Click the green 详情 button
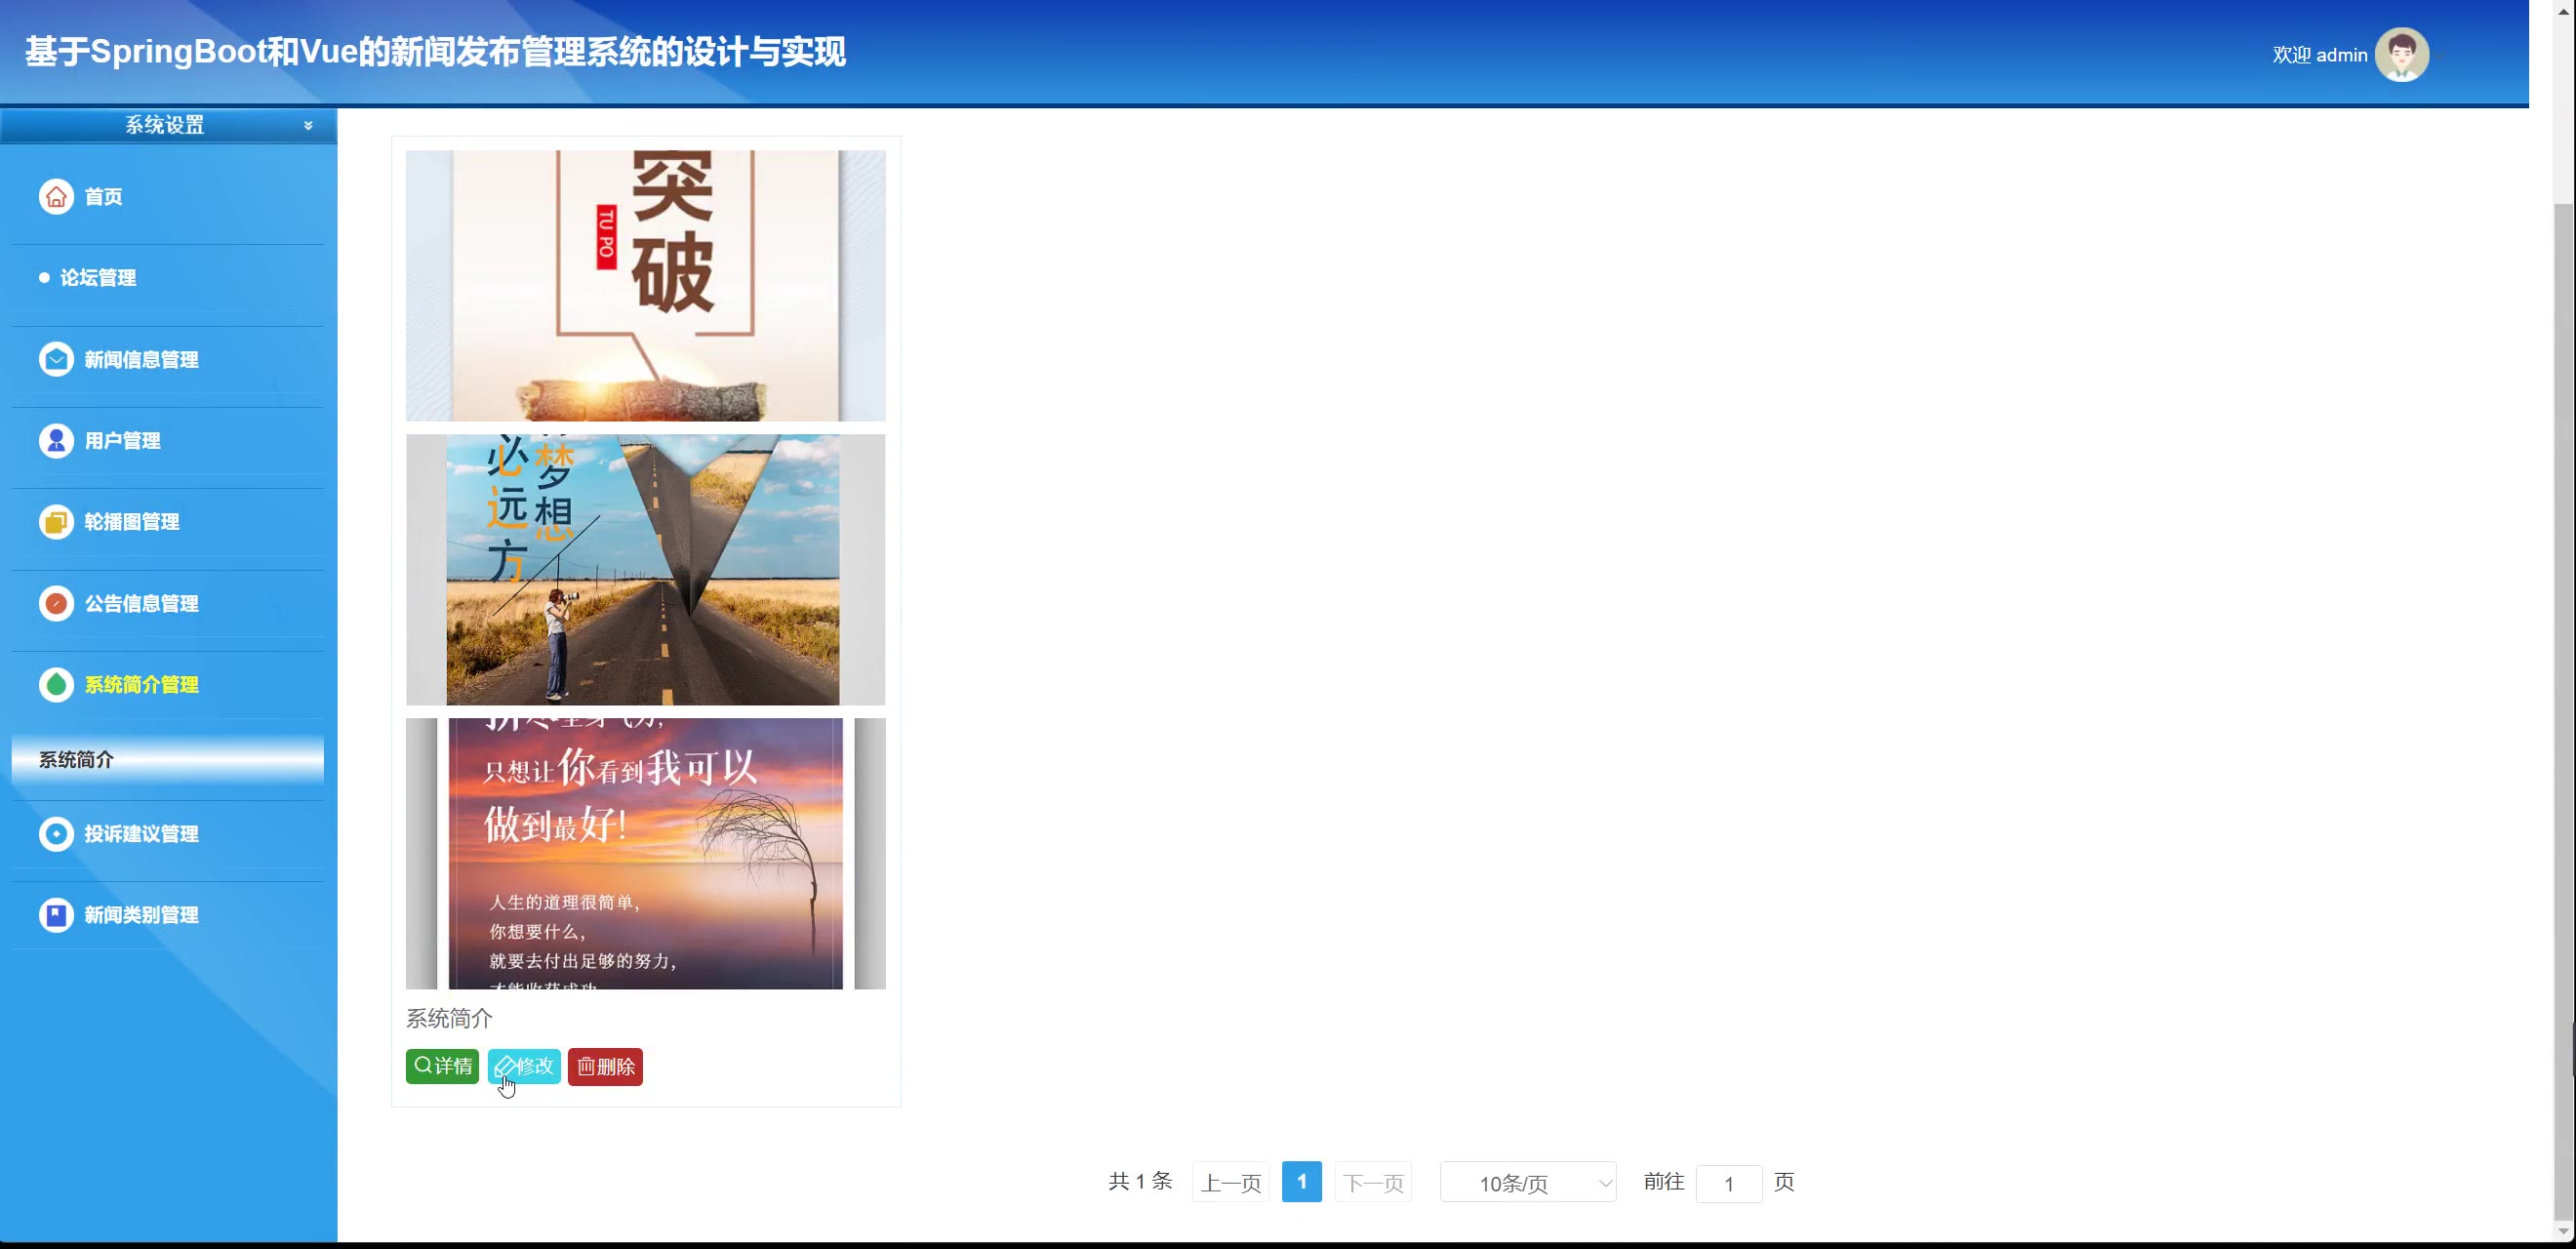The width and height of the screenshot is (2576, 1249). (x=442, y=1066)
